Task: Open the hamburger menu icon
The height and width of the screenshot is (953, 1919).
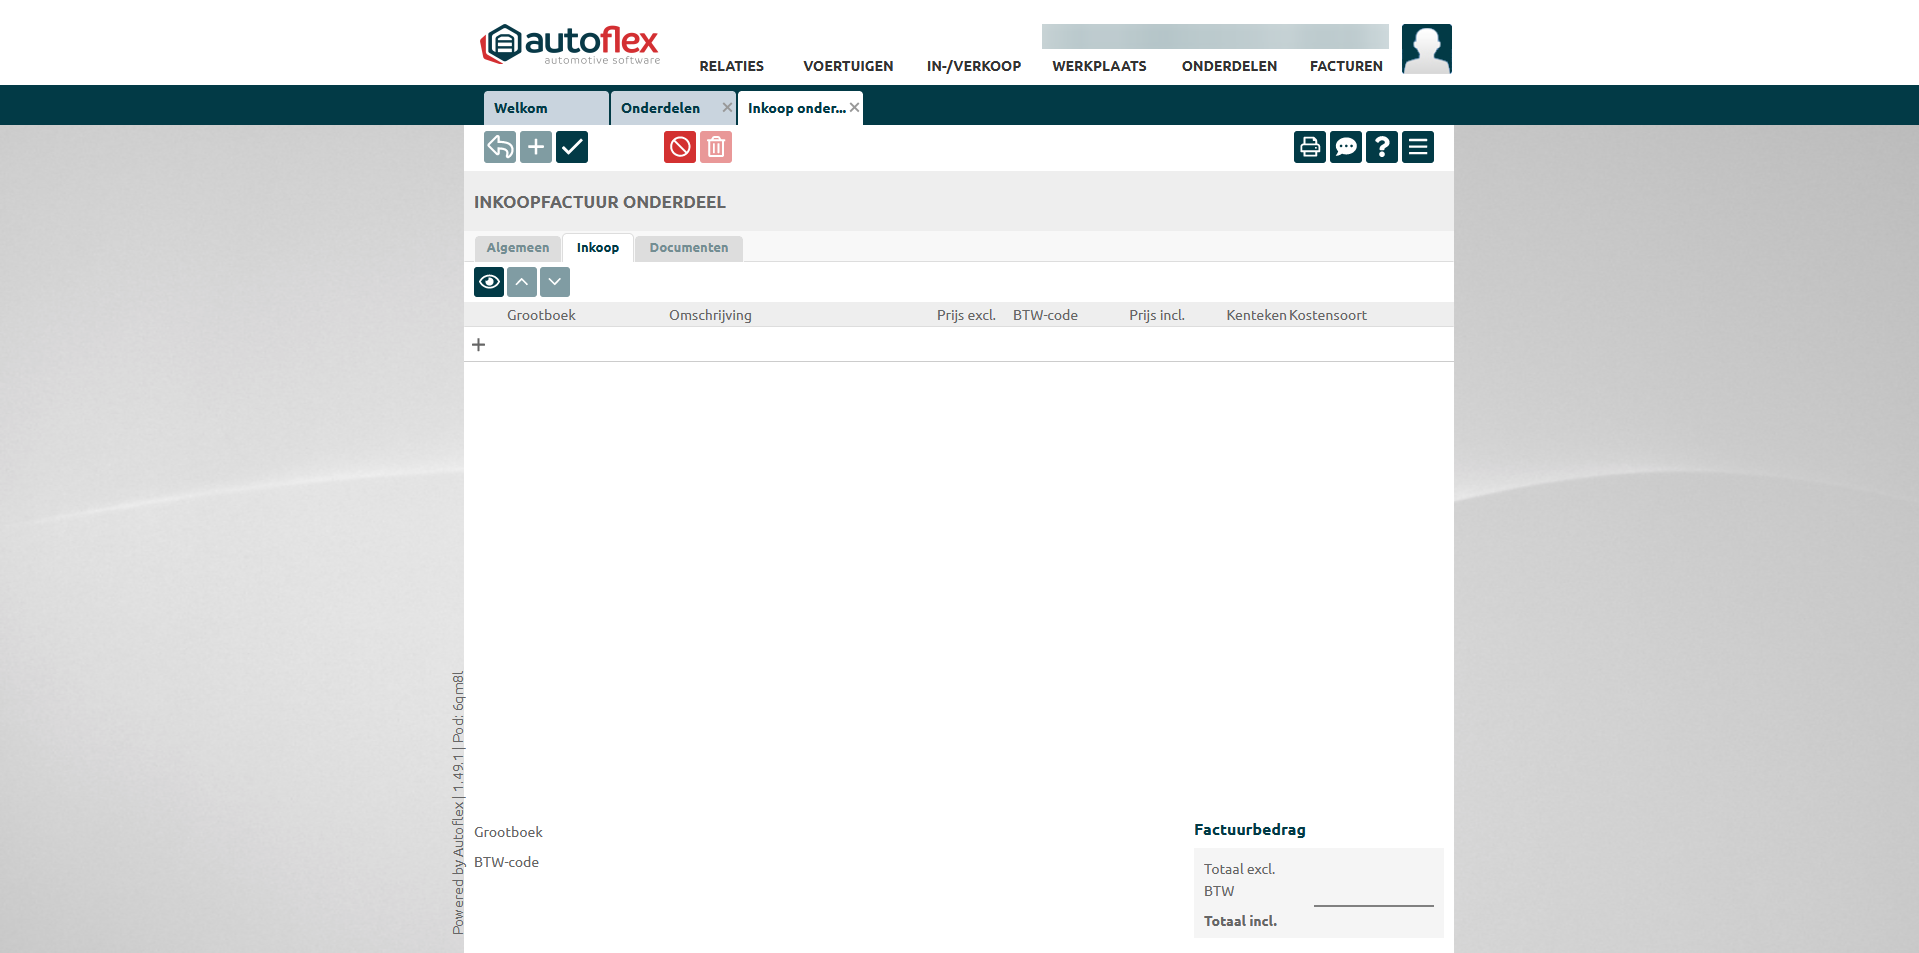Action: coord(1418,147)
